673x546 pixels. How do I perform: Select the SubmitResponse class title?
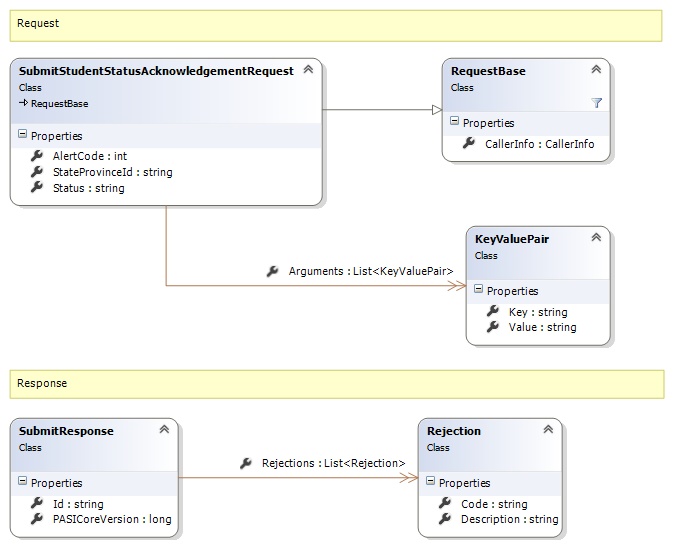click(66, 431)
